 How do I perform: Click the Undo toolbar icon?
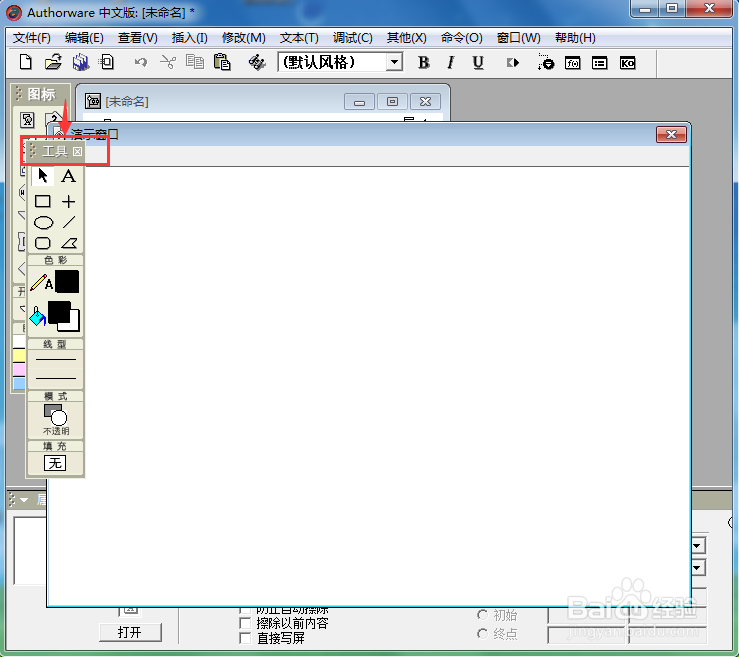[x=140, y=62]
